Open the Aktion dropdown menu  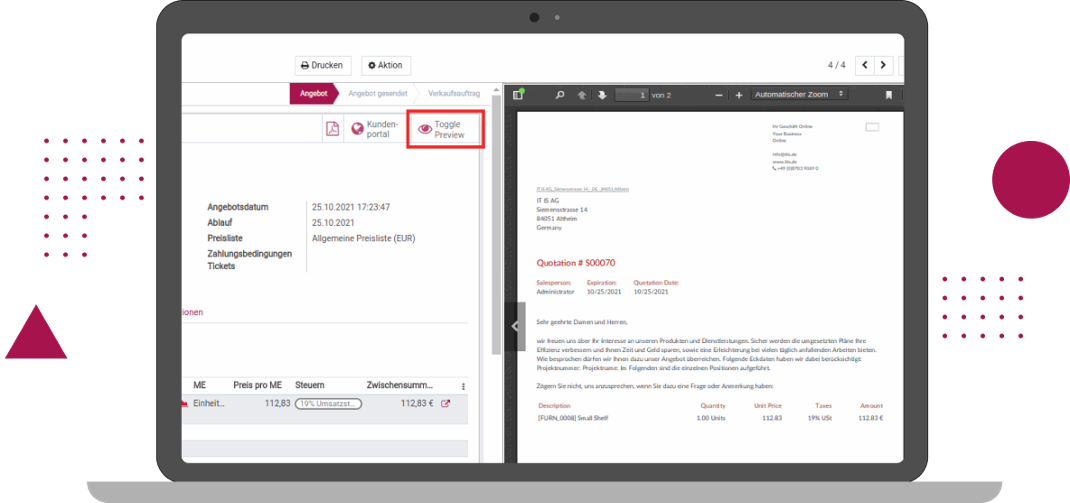(x=385, y=65)
